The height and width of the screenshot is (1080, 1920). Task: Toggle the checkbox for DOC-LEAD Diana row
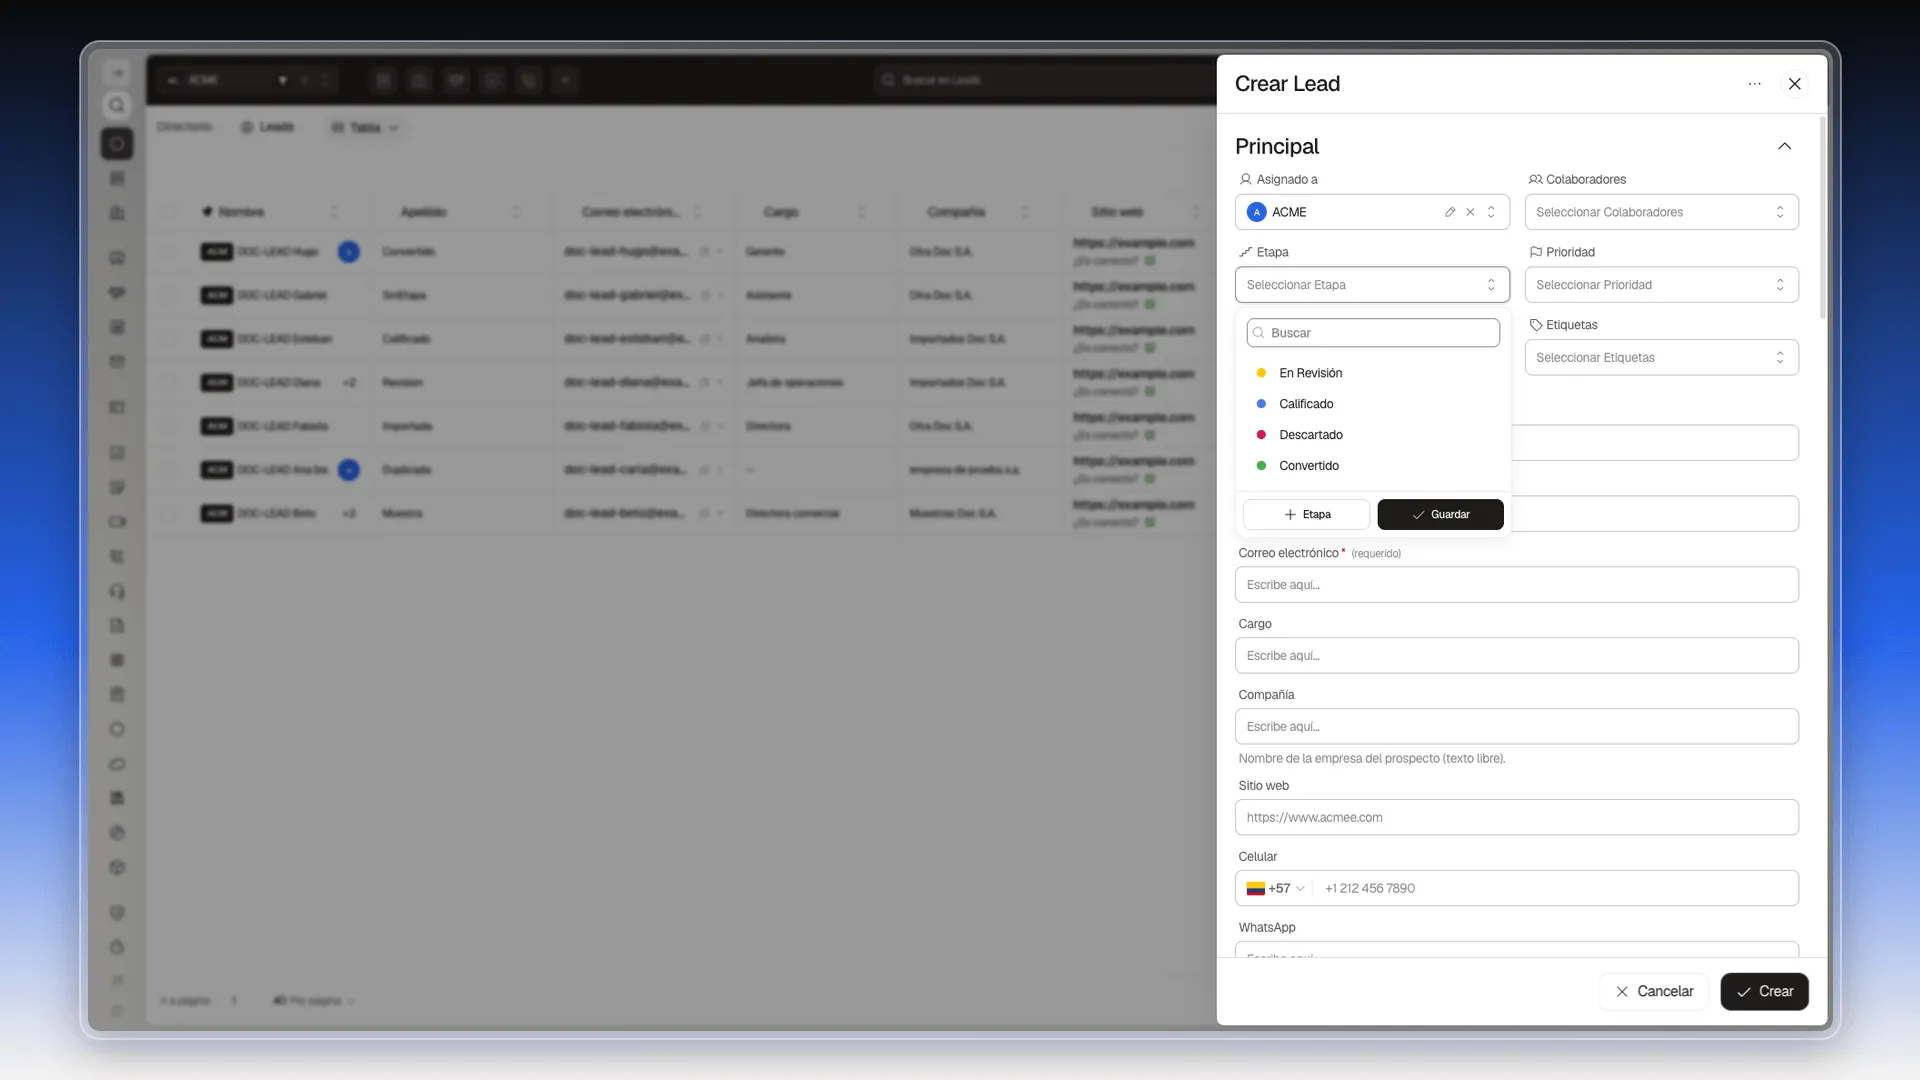pos(168,383)
